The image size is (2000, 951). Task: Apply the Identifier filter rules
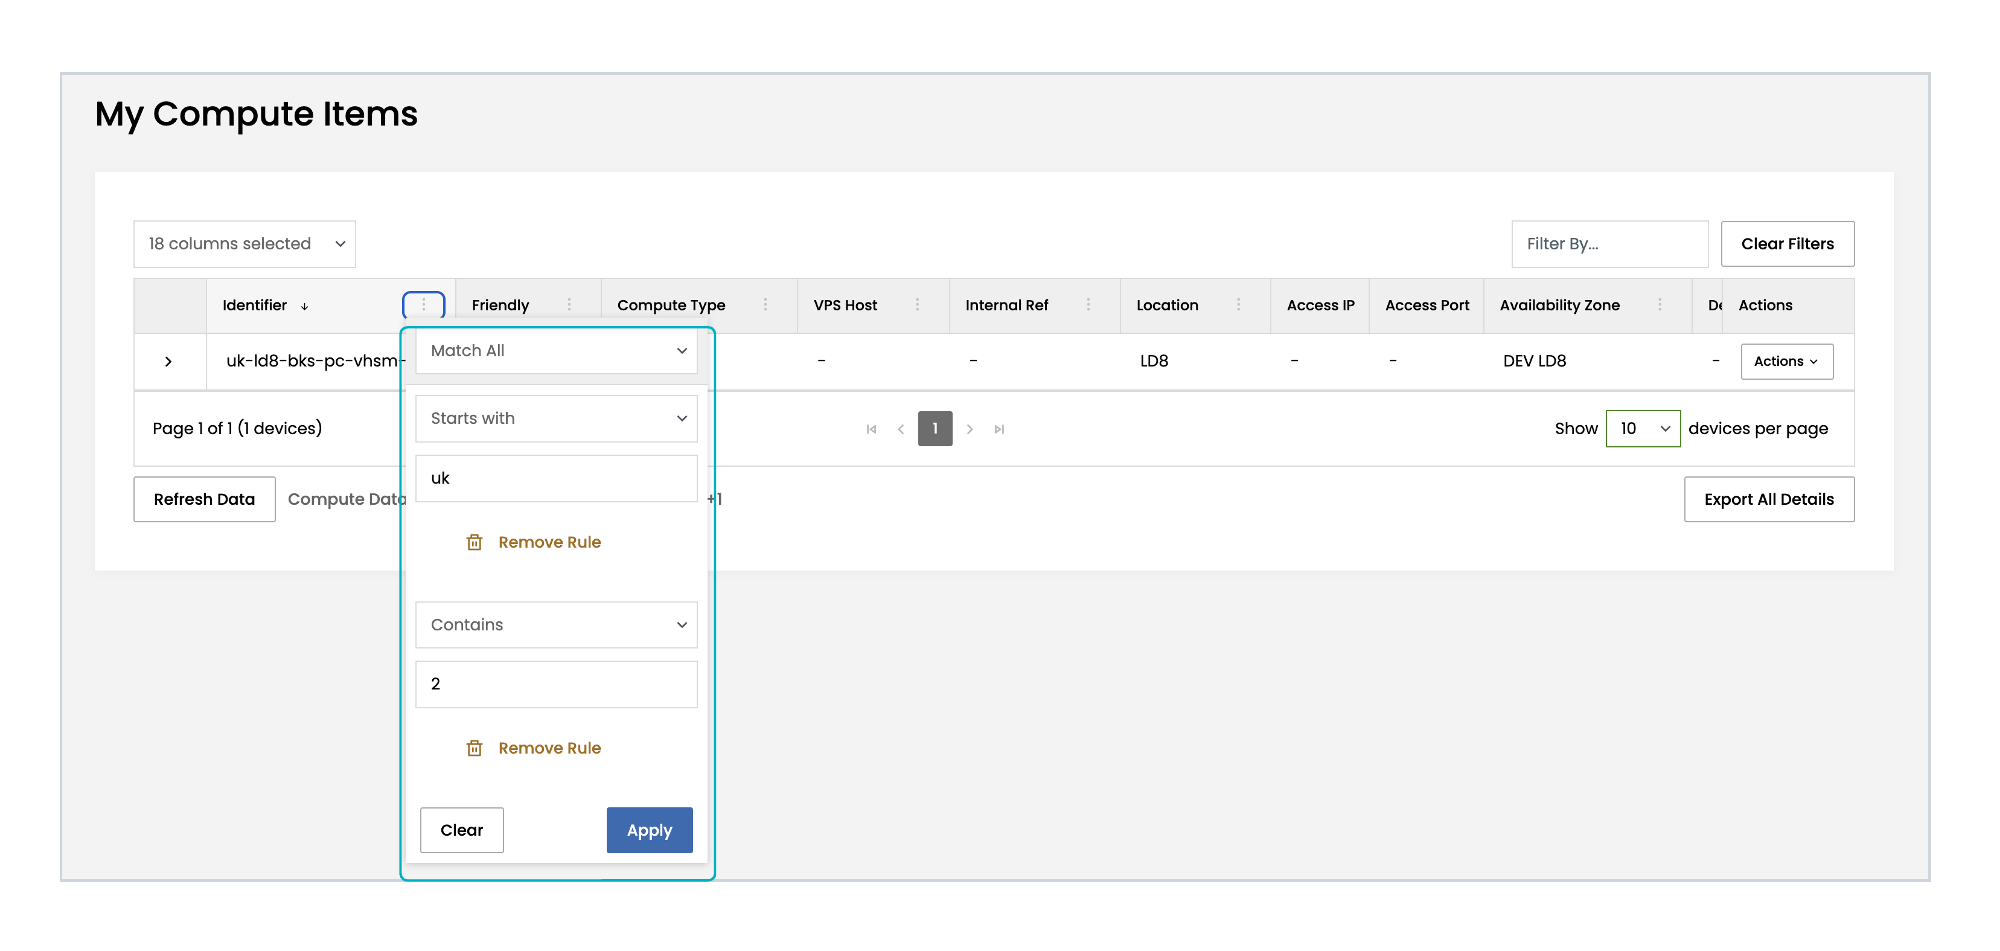(649, 830)
